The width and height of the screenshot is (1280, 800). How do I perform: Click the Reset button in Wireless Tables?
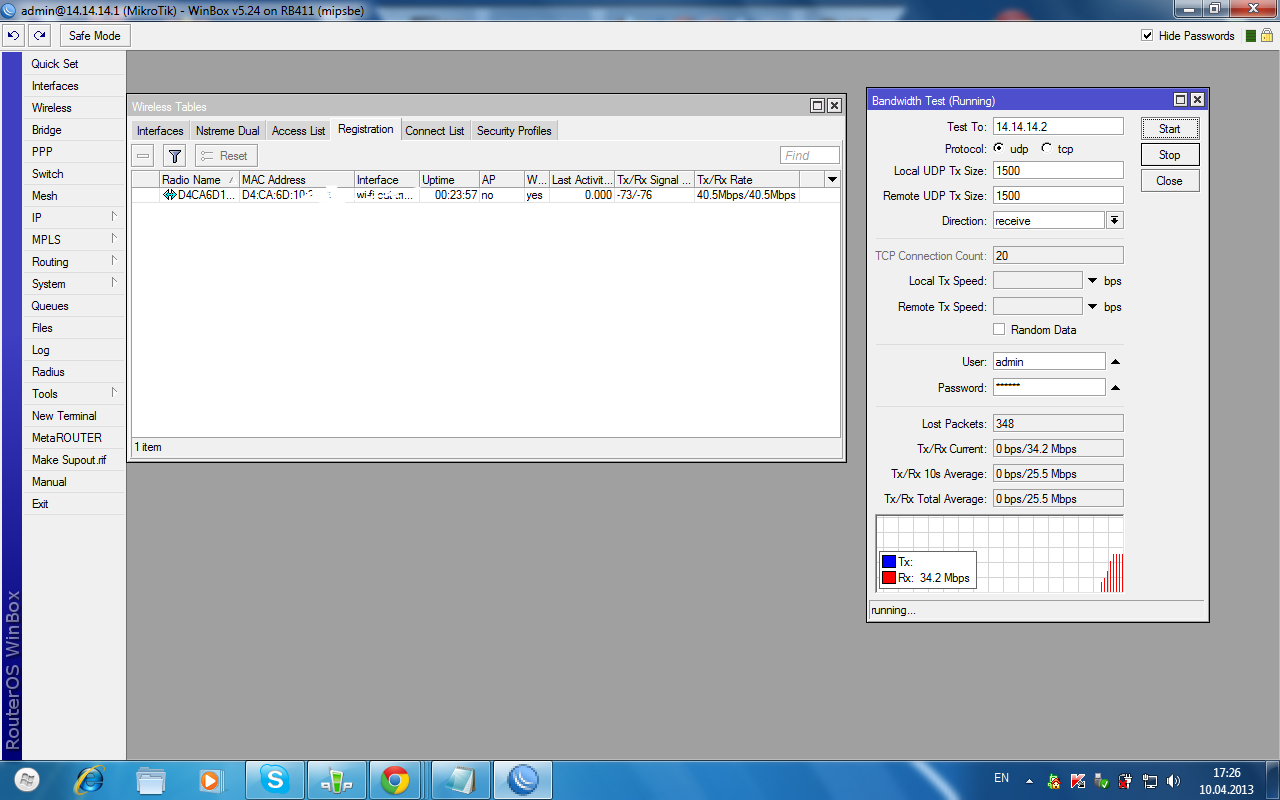click(226, 156)
